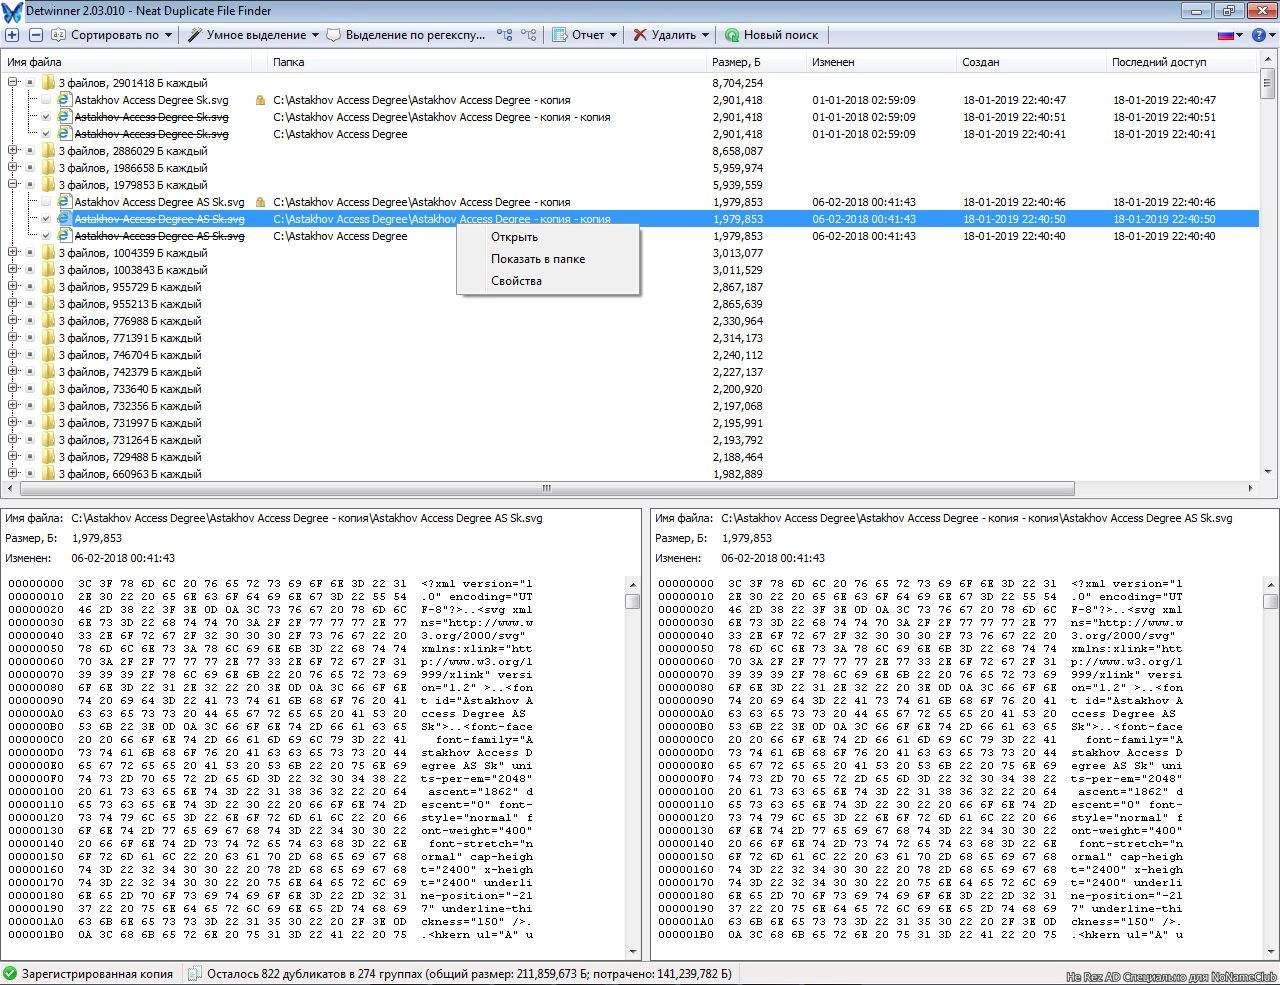Choose Открыть in the context menu
This screenshot has width=1280, height=985.
547,237
